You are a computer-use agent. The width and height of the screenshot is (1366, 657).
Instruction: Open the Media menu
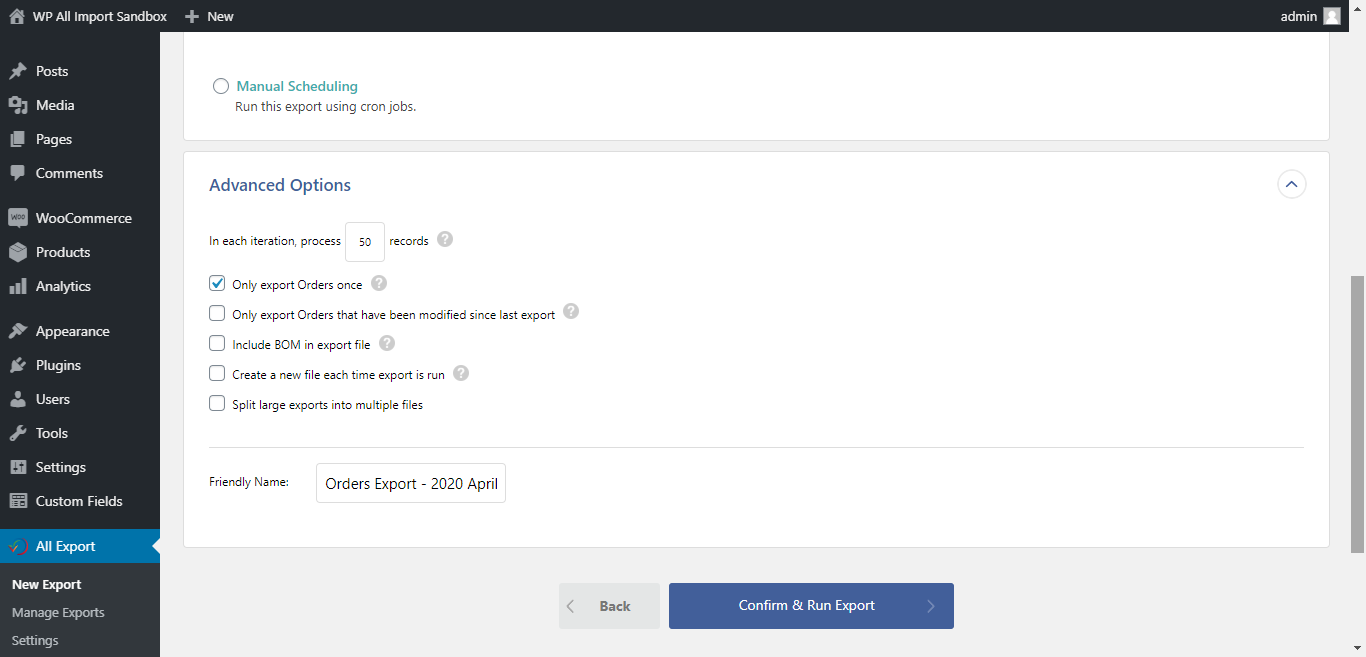(x=80, y=105)
